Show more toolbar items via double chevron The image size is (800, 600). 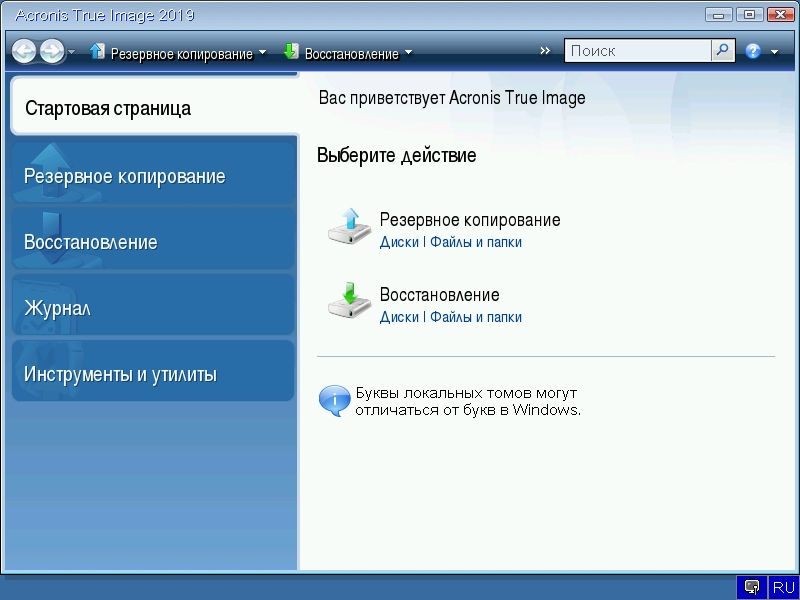tap(545, 51)
